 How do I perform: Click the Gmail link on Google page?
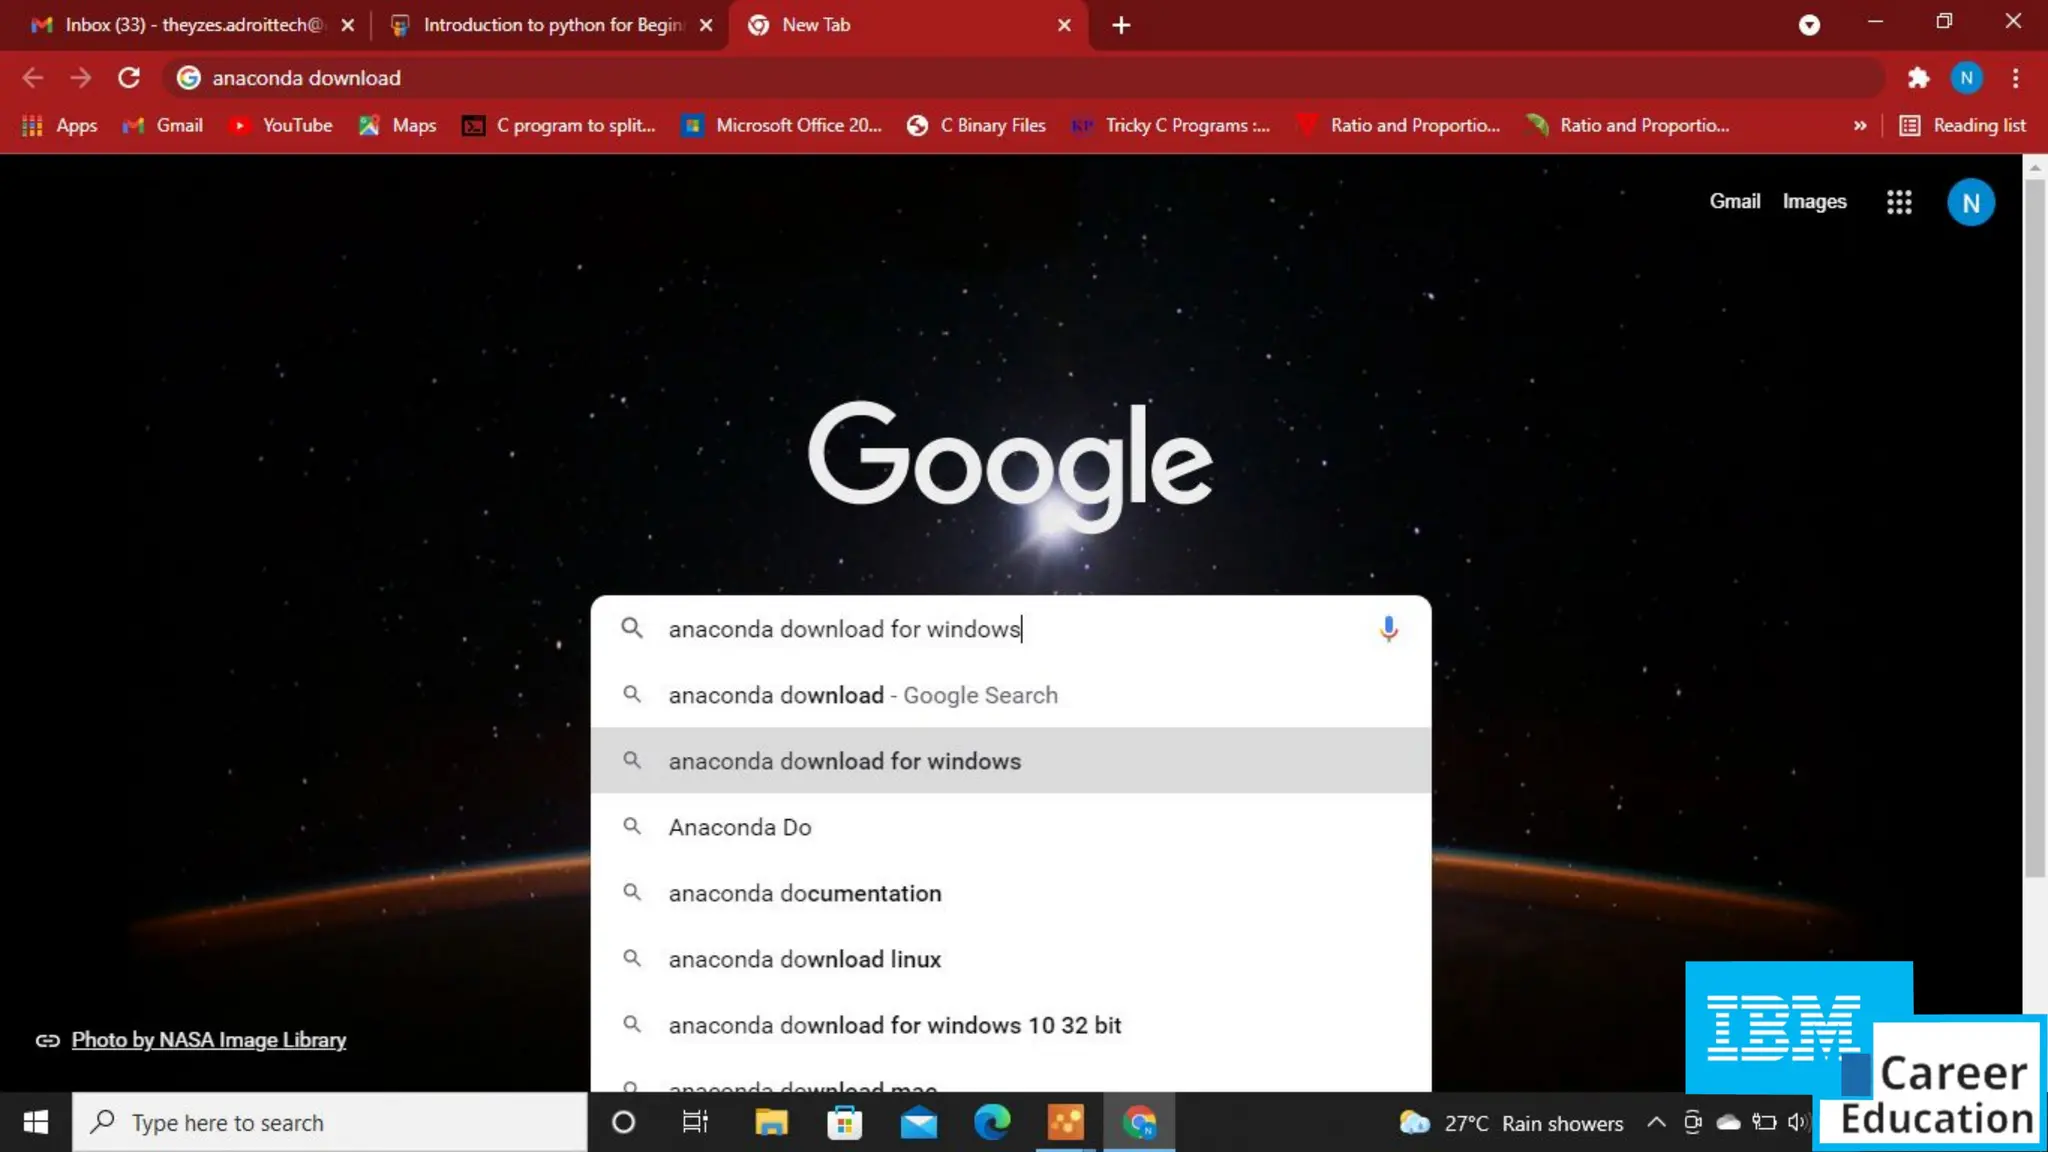pyautogui.click(x=1734, y=201)
